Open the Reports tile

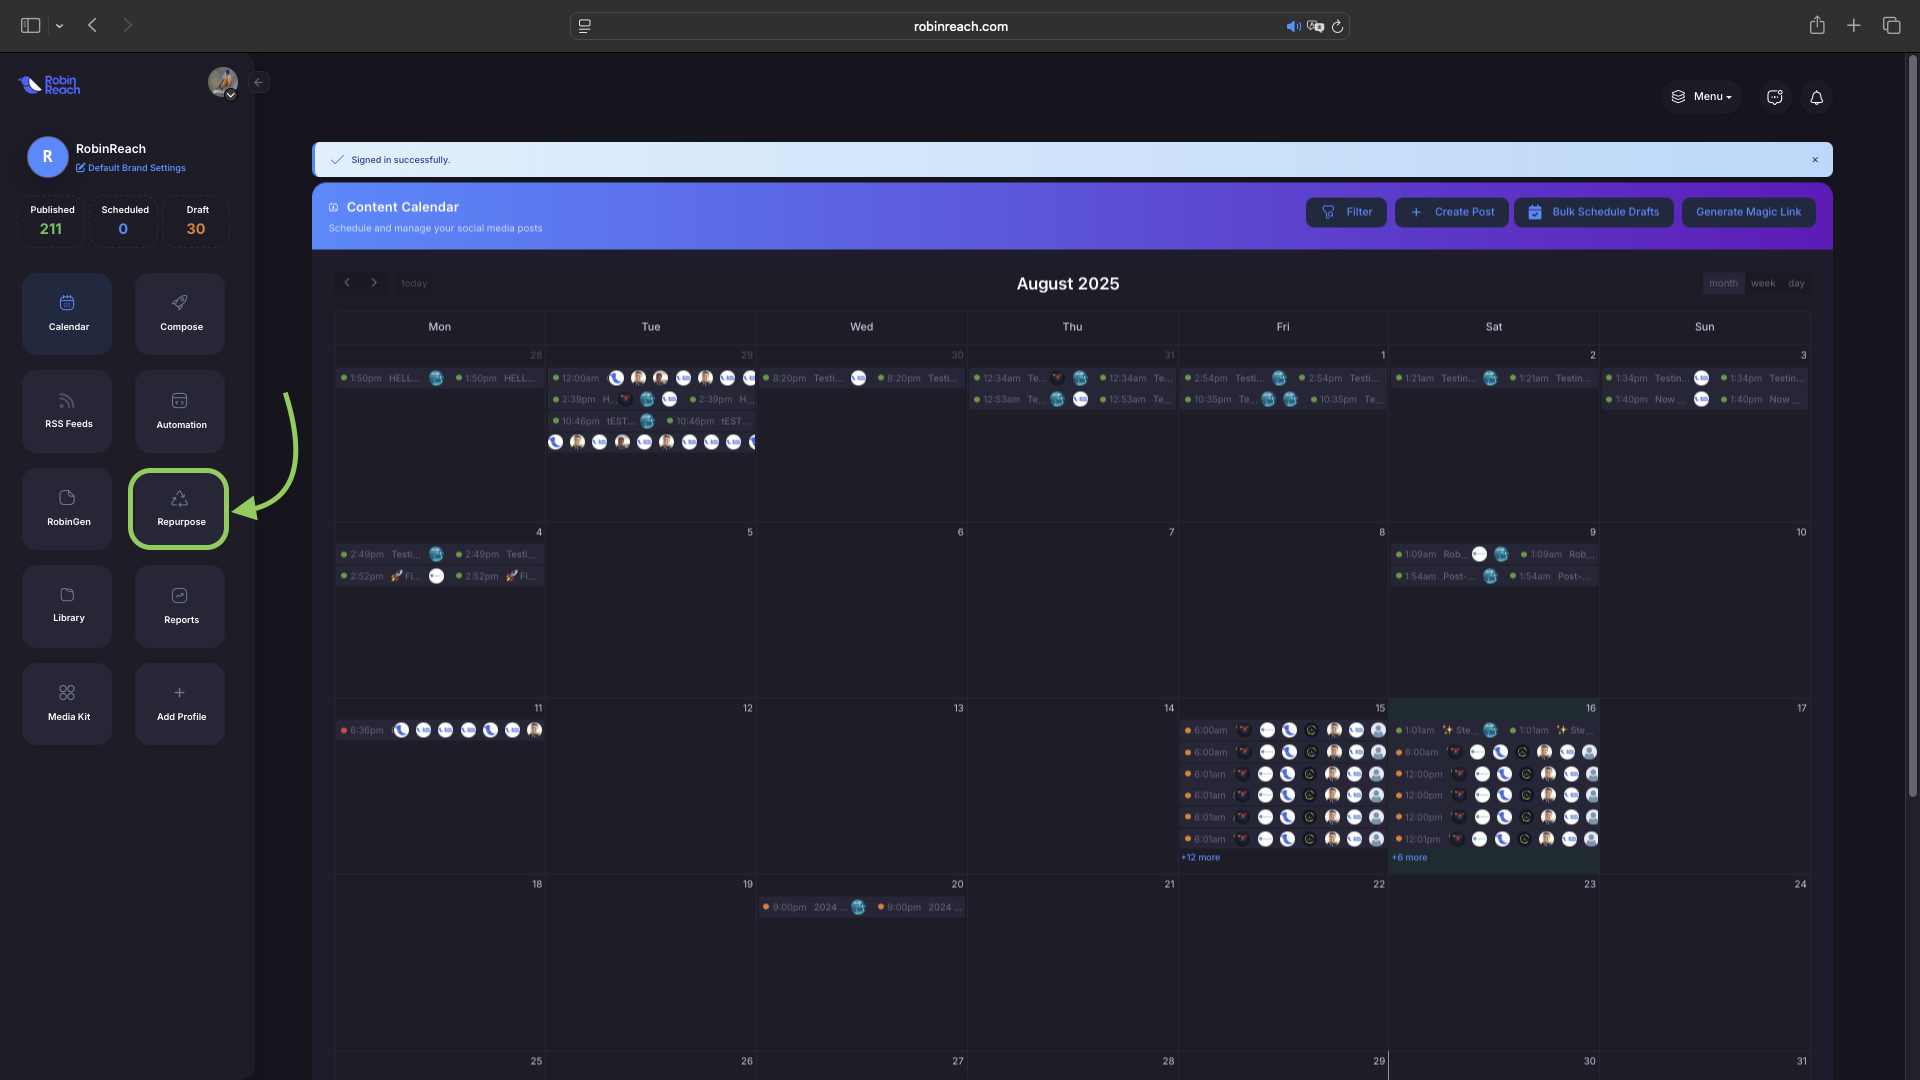180,606
